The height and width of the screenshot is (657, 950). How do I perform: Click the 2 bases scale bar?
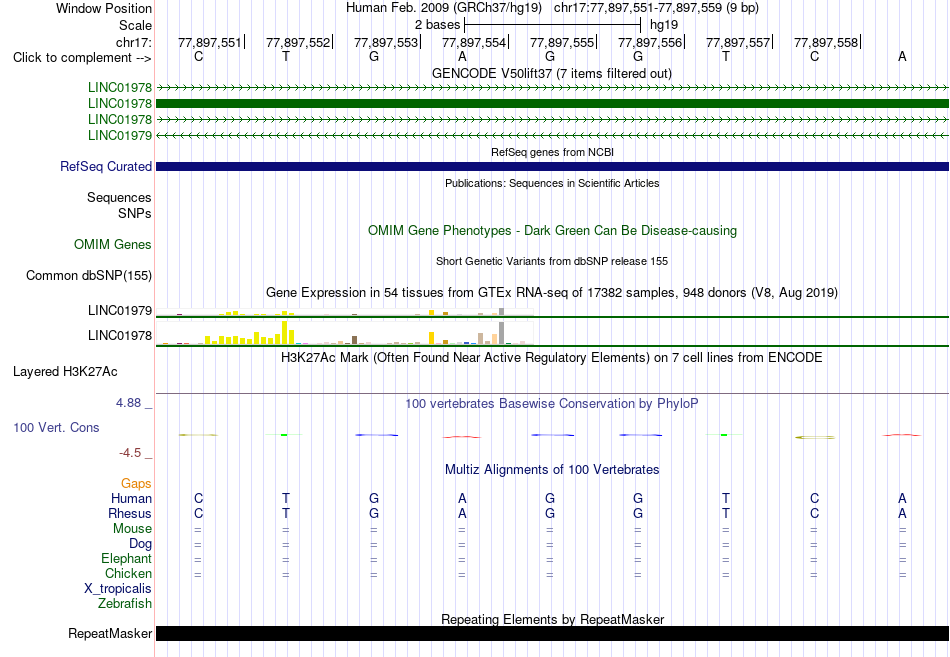(553, 25)
